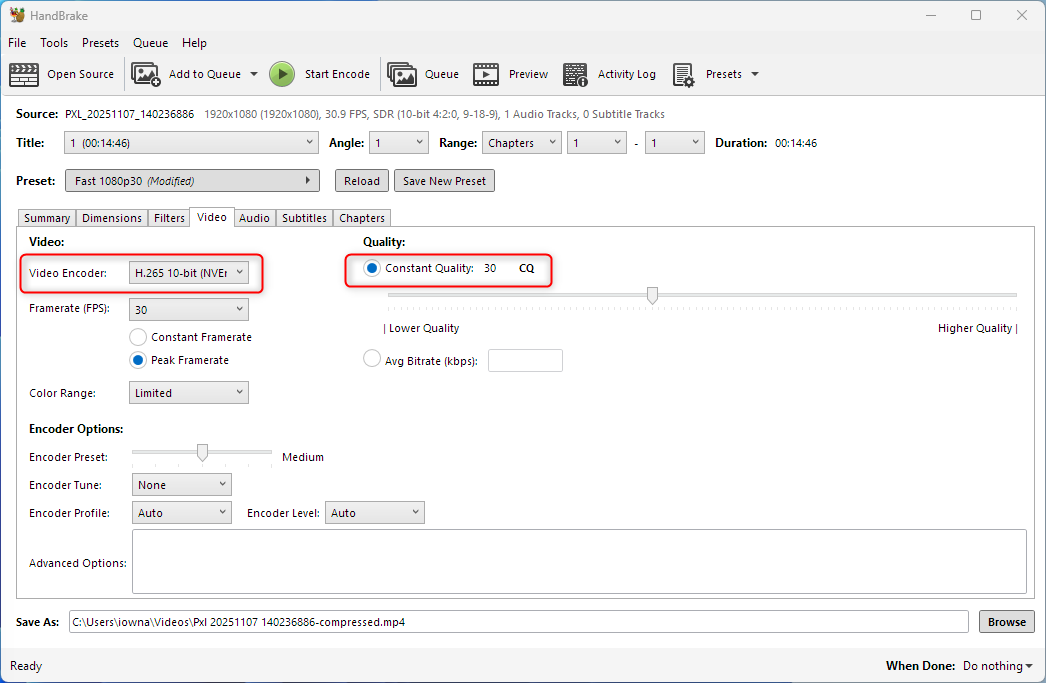Expand the toolbar Presets dropdown arrow
Image resolution: width=1046 pixels, height=683 pixels.
click(x=754, y=74)
